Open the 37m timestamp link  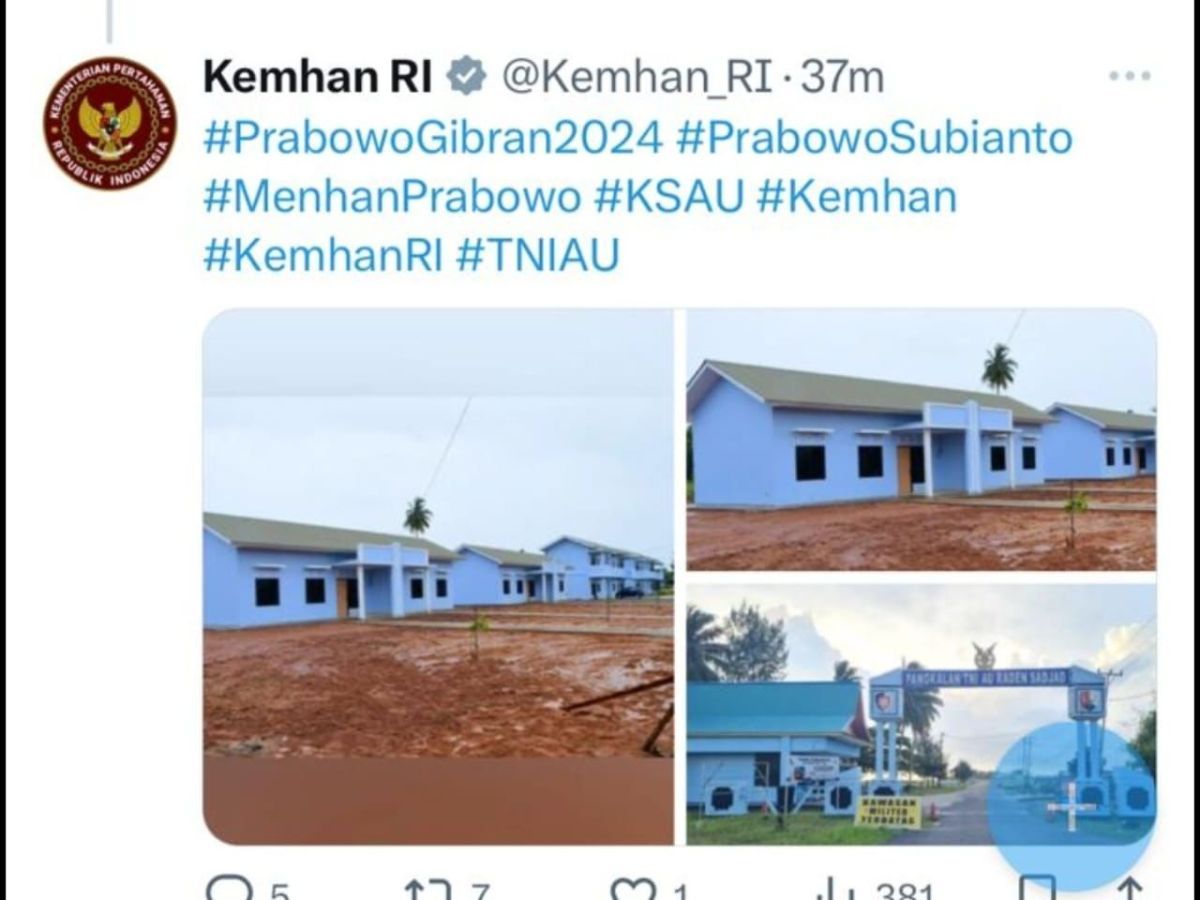click(x=841, y=77)
